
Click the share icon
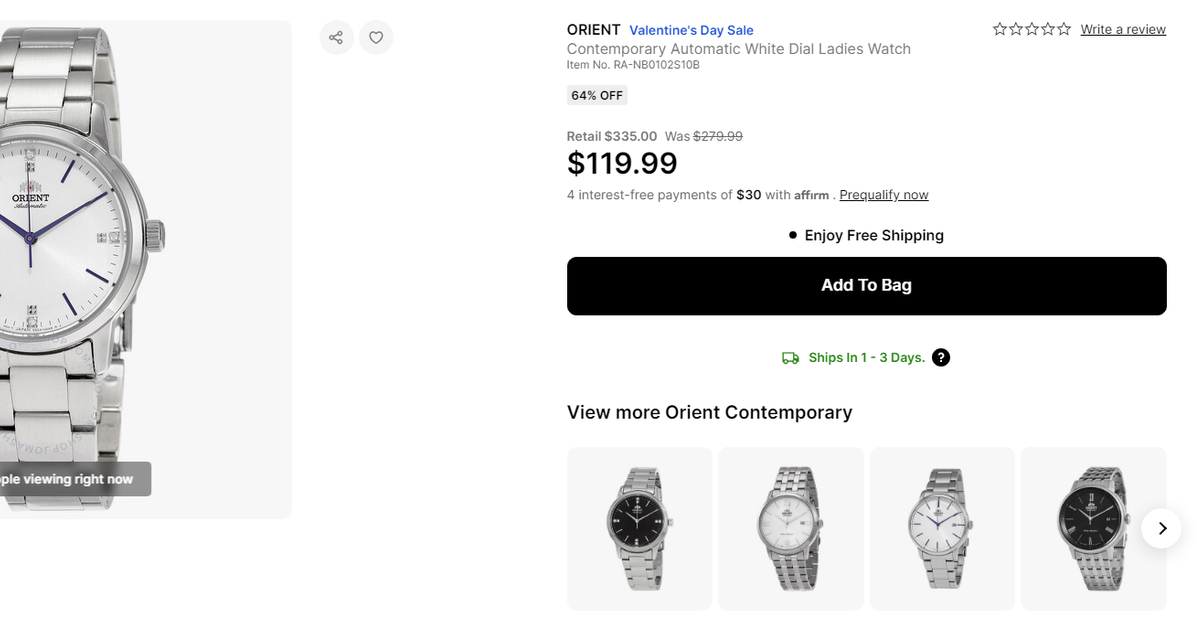pos(336,38)
